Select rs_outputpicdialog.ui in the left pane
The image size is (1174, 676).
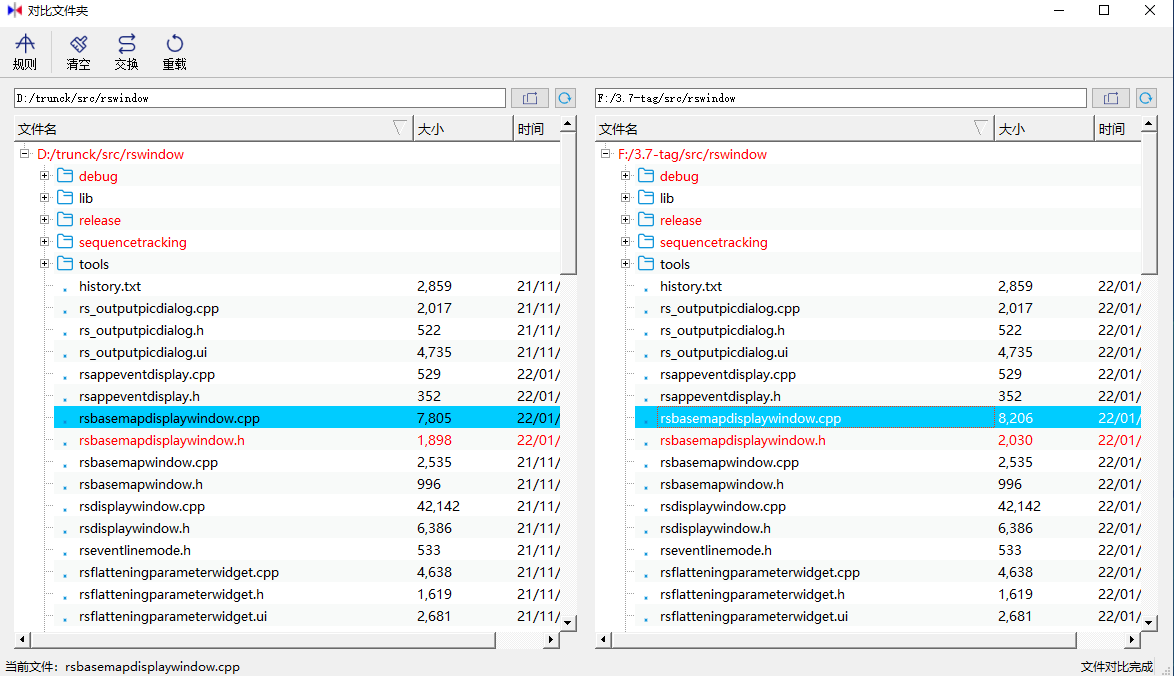[142, 352]
